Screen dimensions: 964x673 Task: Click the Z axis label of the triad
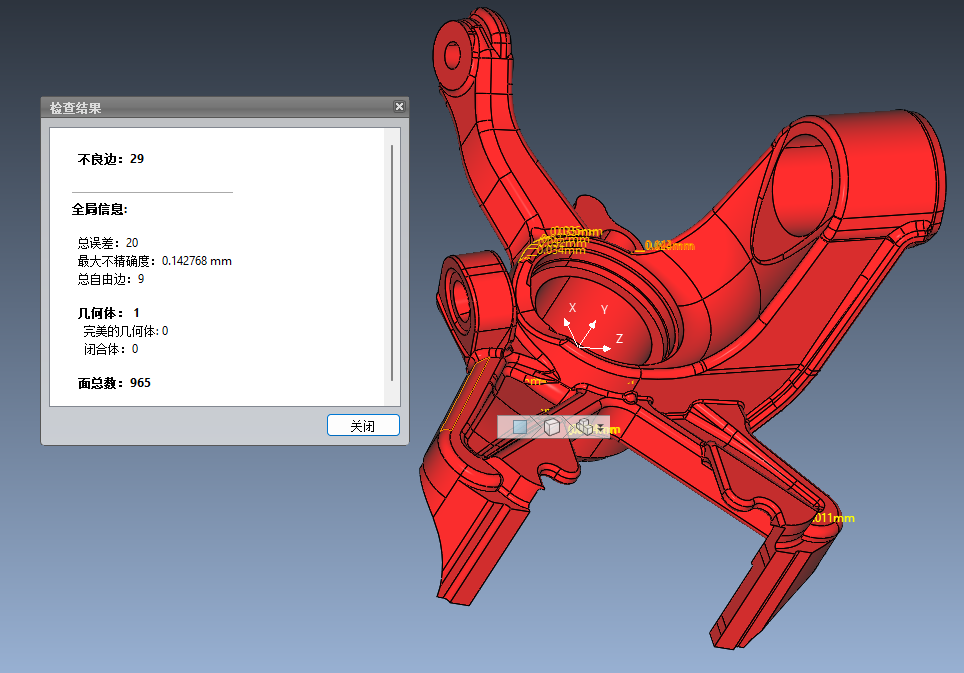click(619, 339)
